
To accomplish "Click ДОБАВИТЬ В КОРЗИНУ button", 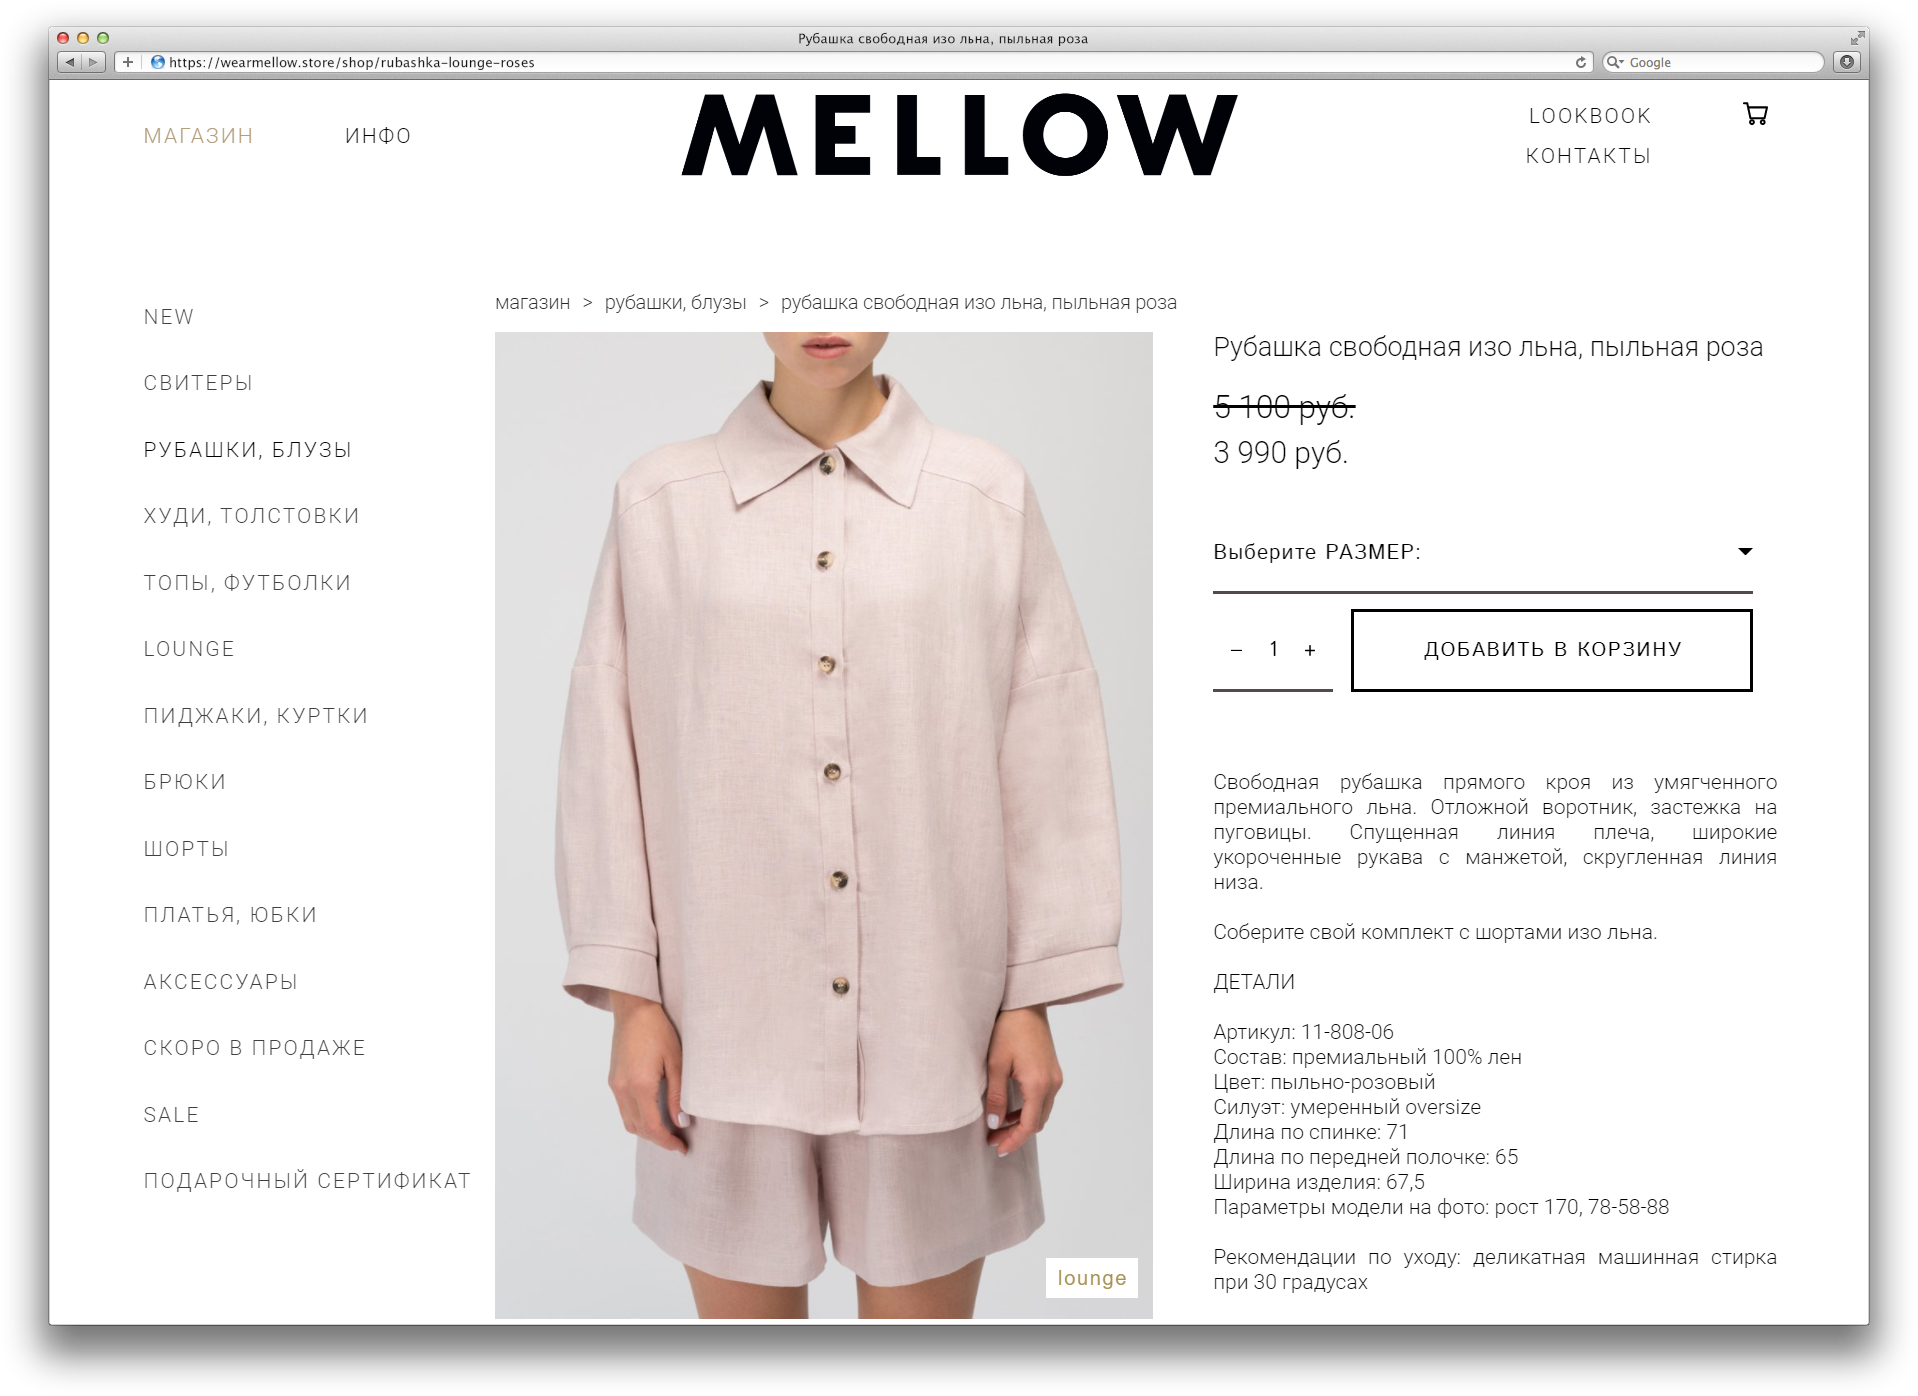I will (1552, 650).
